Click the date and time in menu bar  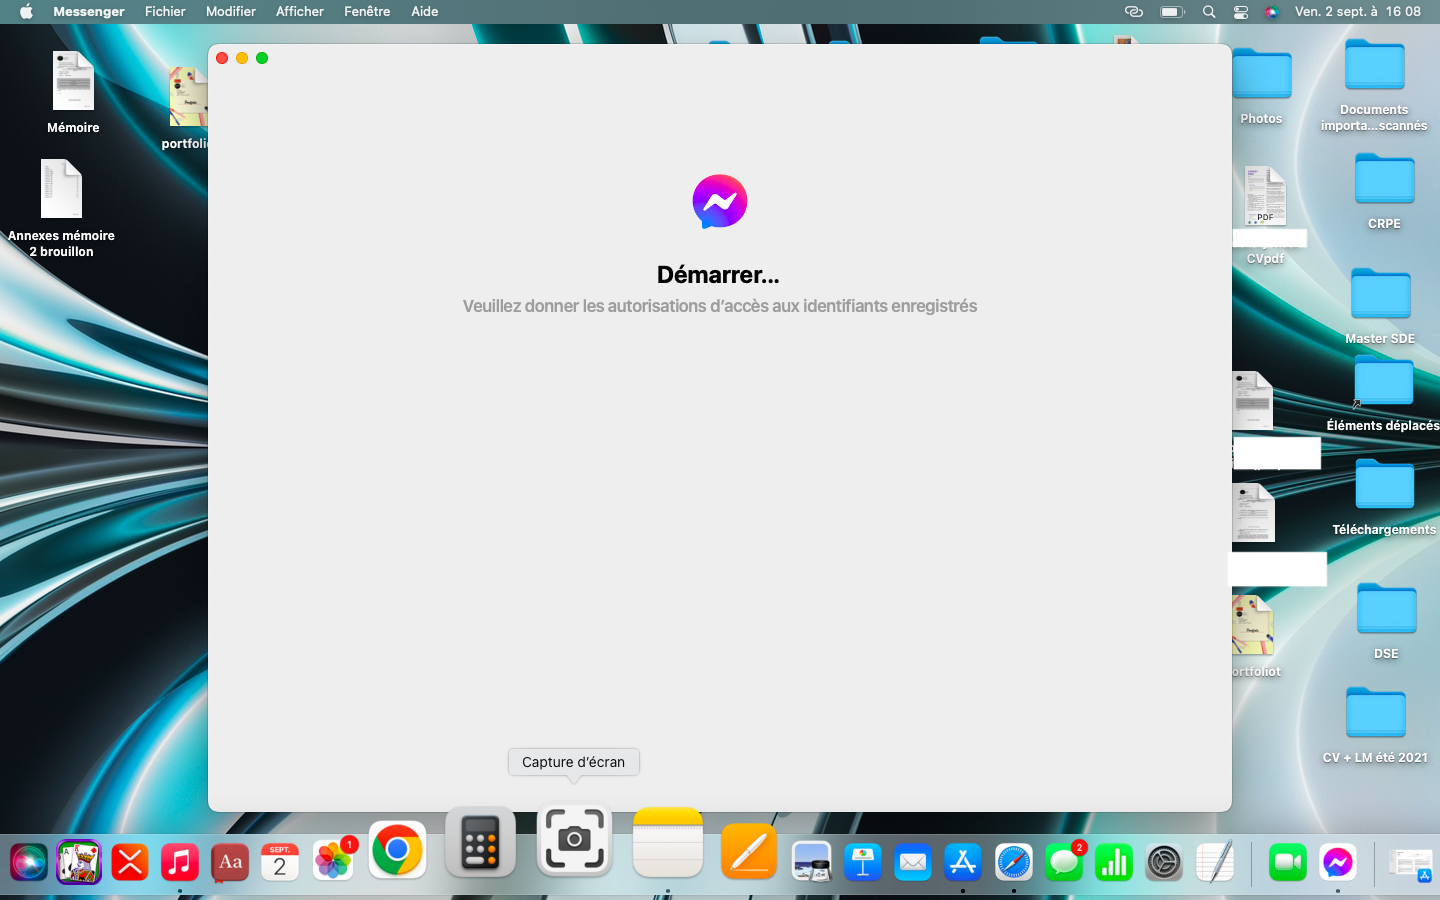pyautogui.click(x=1357, y=12)
